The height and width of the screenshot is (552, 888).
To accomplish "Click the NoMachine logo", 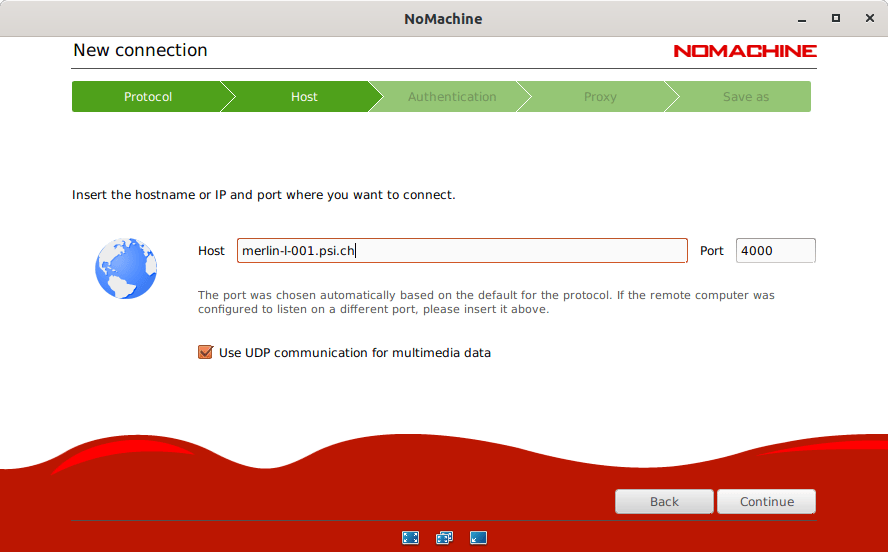I will (744, 51).
